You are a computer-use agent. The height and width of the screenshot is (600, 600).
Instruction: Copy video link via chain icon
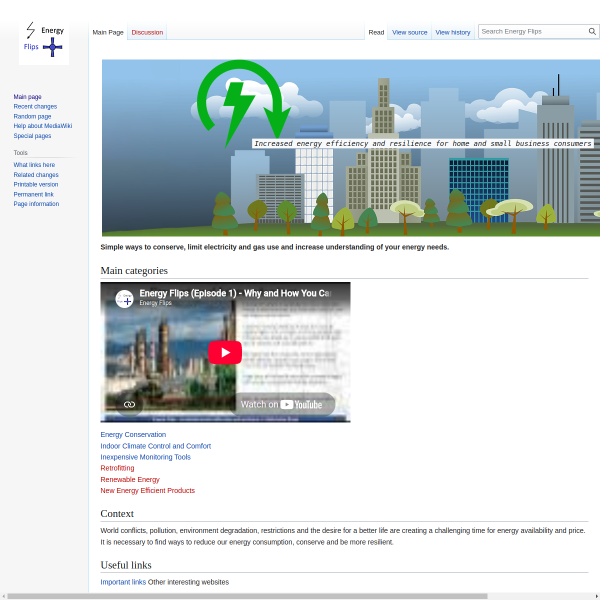point(129,404)
